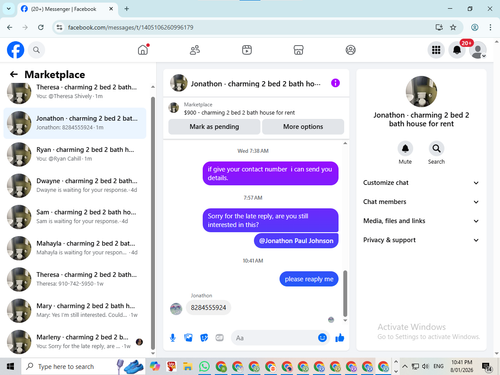Image resolution: width=500 pixels, height=375 pixels.
Task: Open the Reels video icon
Action: pyautogui.click(x=247, y=50)
